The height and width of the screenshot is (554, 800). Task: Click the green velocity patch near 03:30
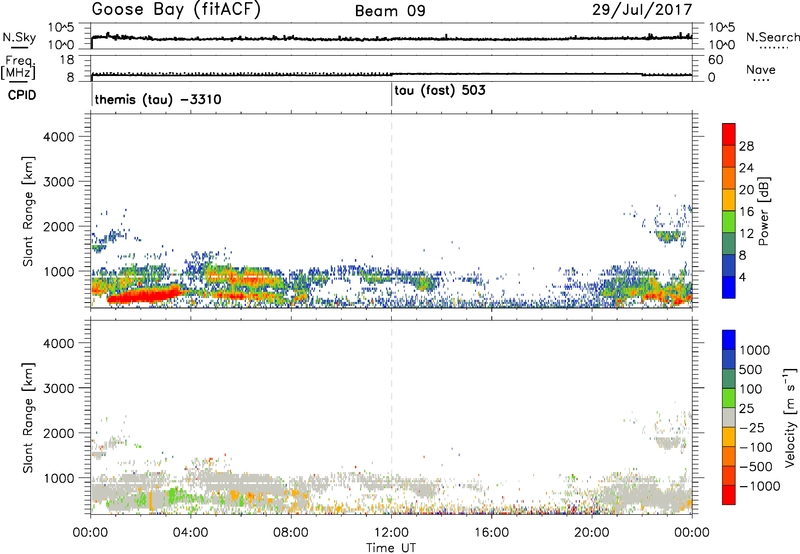click(178, 495)
